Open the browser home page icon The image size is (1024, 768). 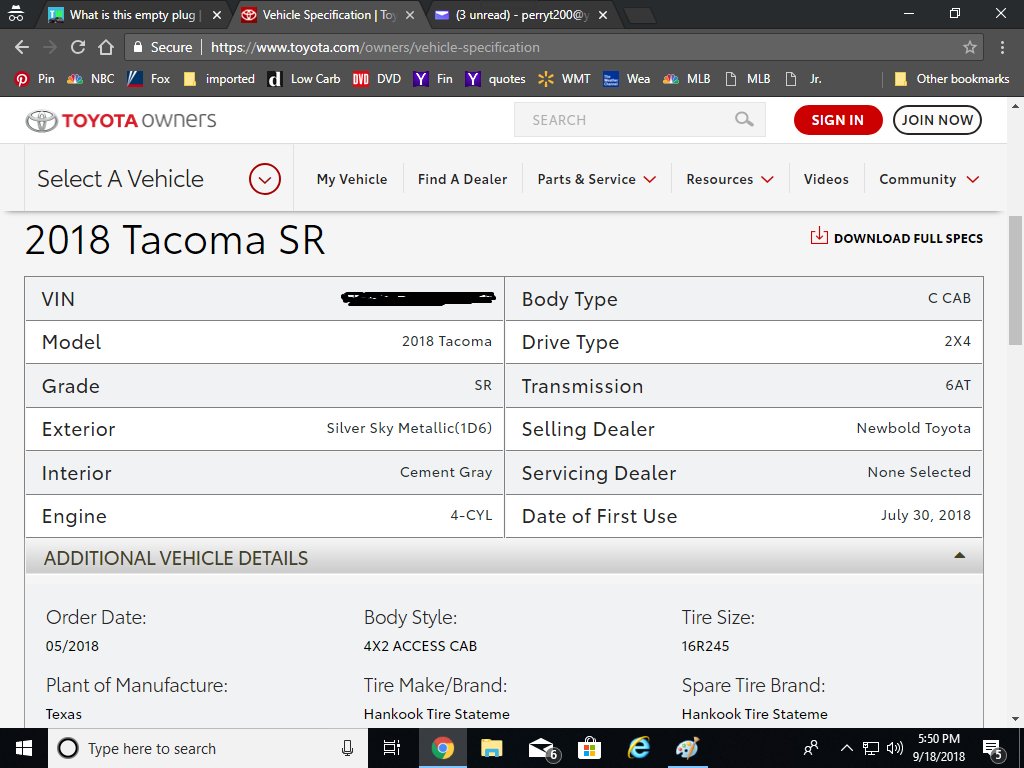pos(106,47)
